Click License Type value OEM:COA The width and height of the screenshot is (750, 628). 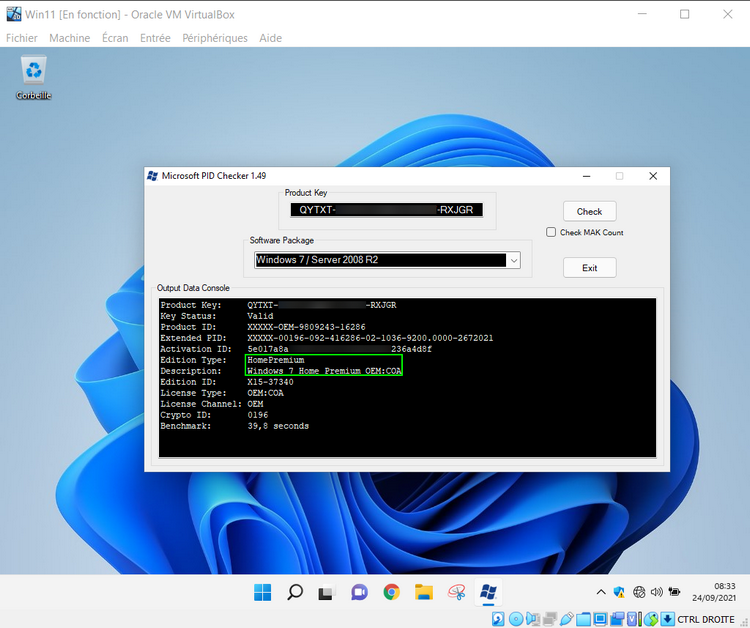coord(265,393)
